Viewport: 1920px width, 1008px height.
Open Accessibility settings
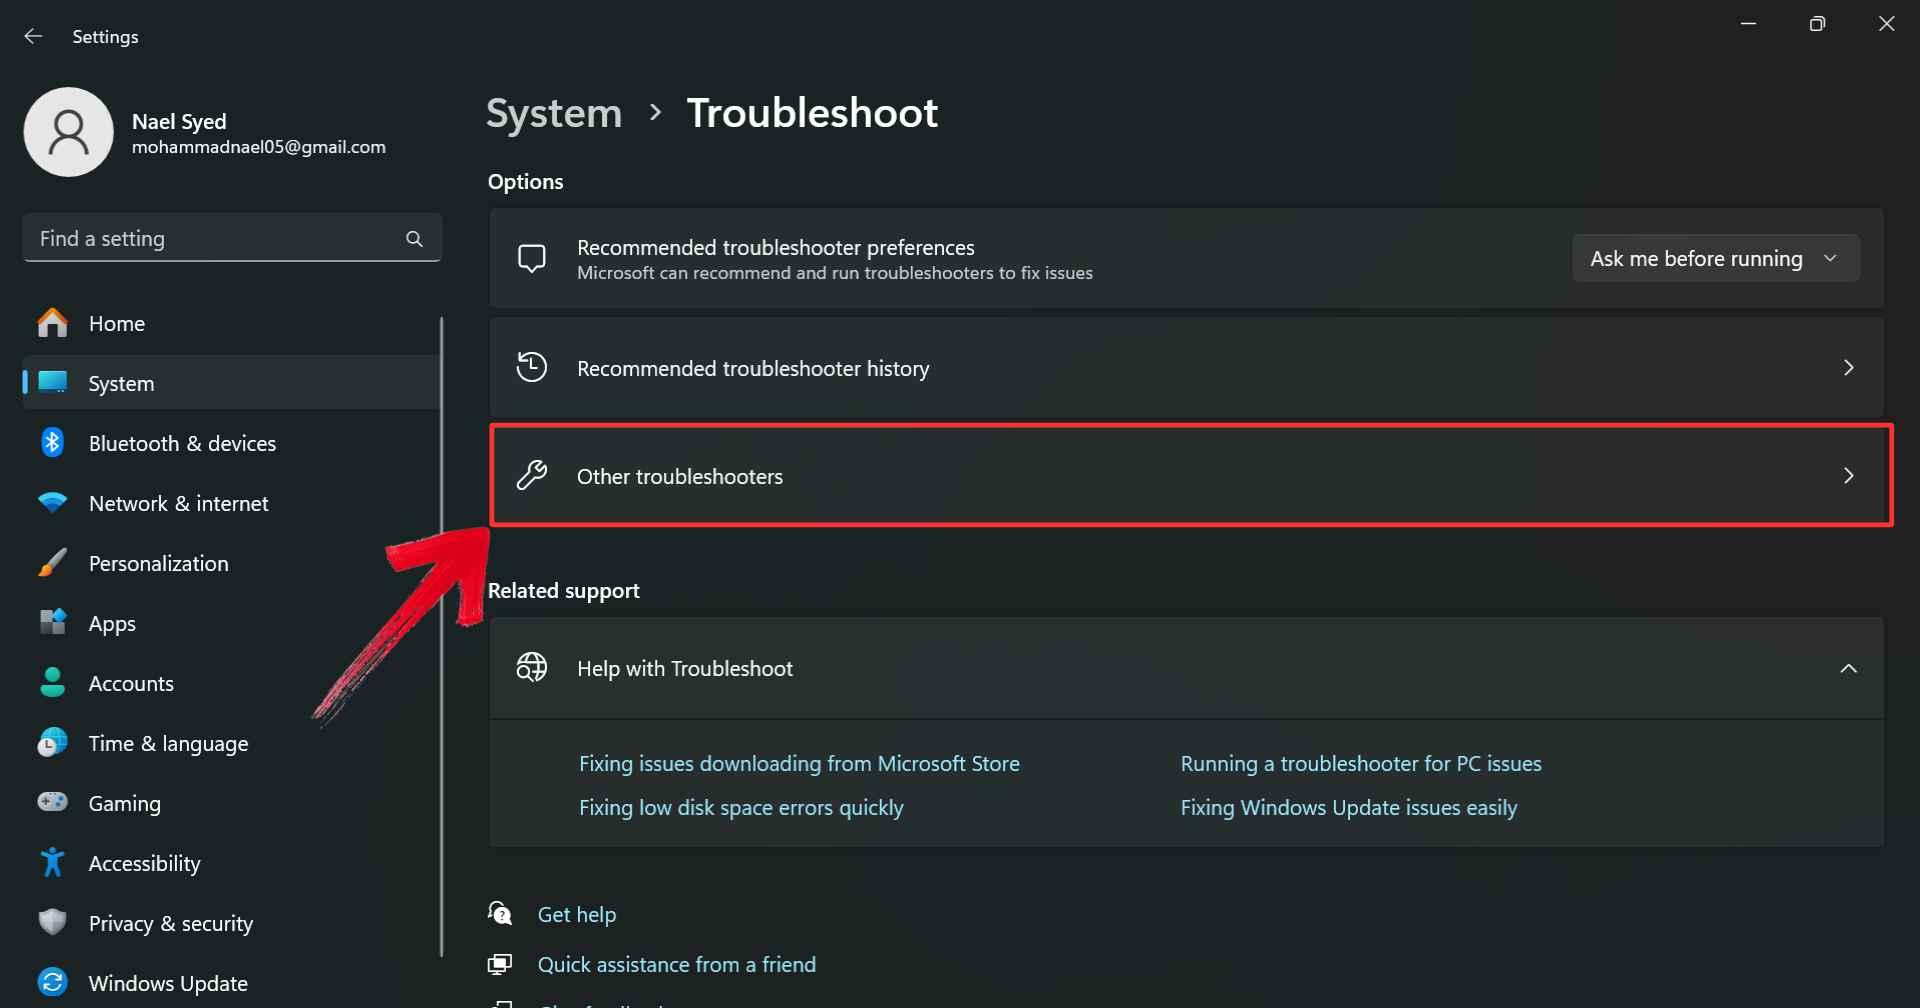click(51, 863)
